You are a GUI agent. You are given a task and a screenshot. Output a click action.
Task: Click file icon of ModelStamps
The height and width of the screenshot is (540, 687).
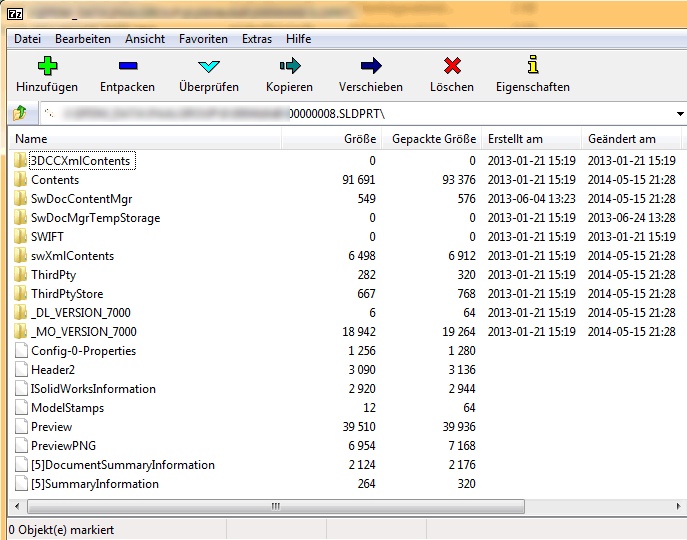pyautogui.click(x=21, y=408)
